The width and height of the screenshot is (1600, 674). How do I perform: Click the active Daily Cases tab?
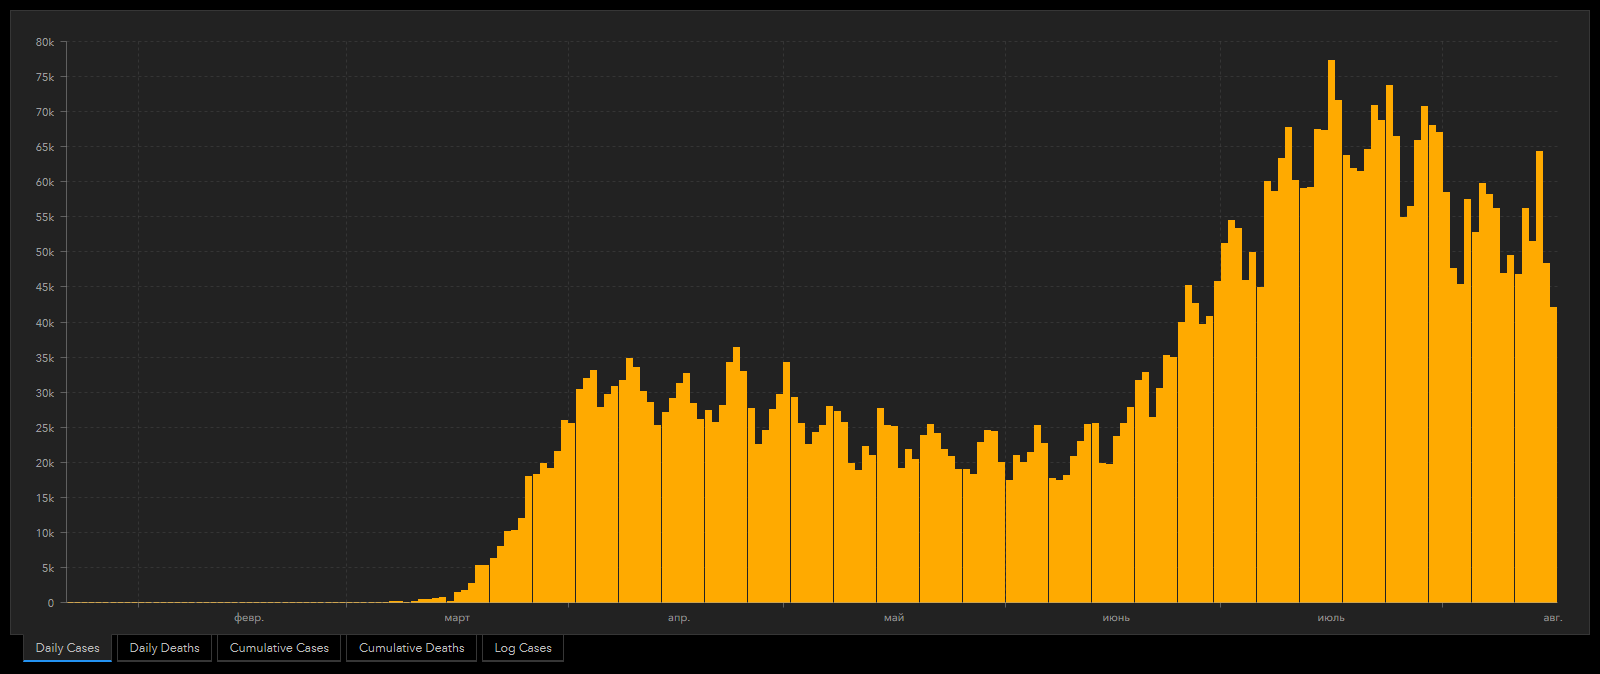point(67,648)
